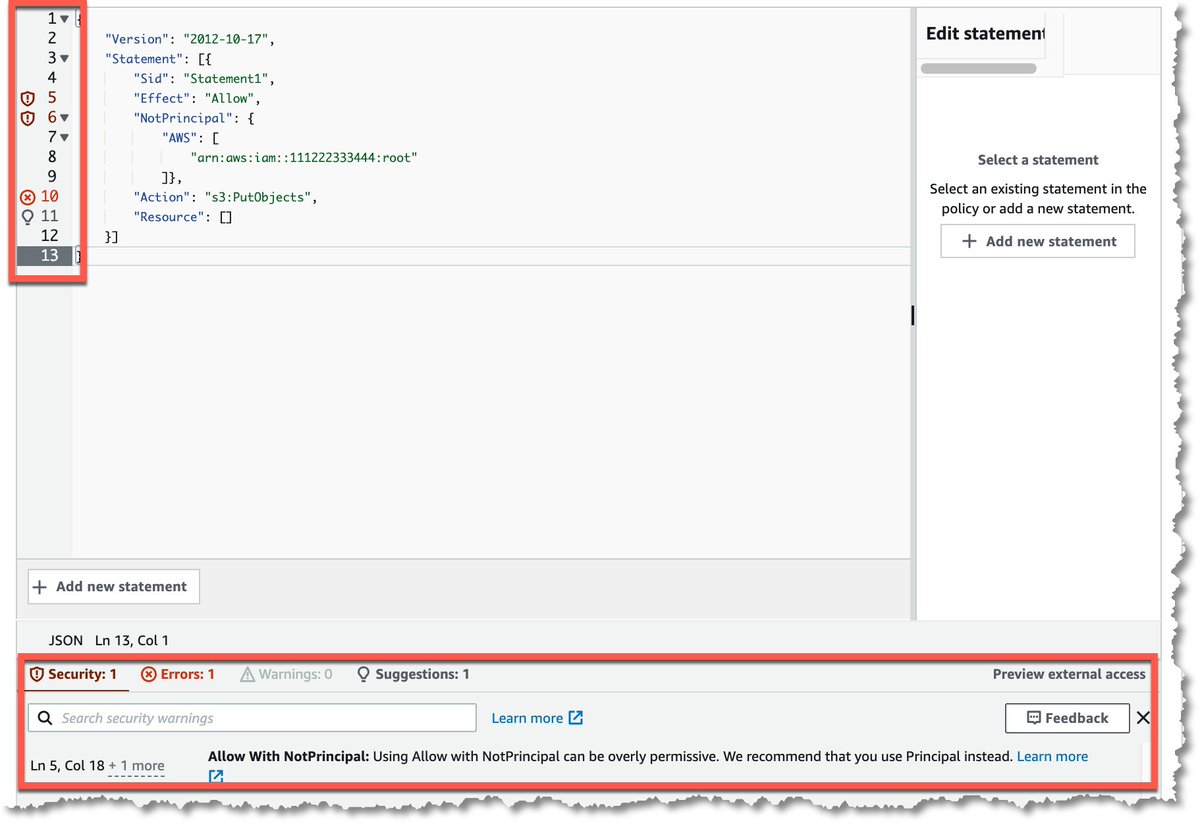Click the "Statement1" Sid value

[x=228, y=78]
